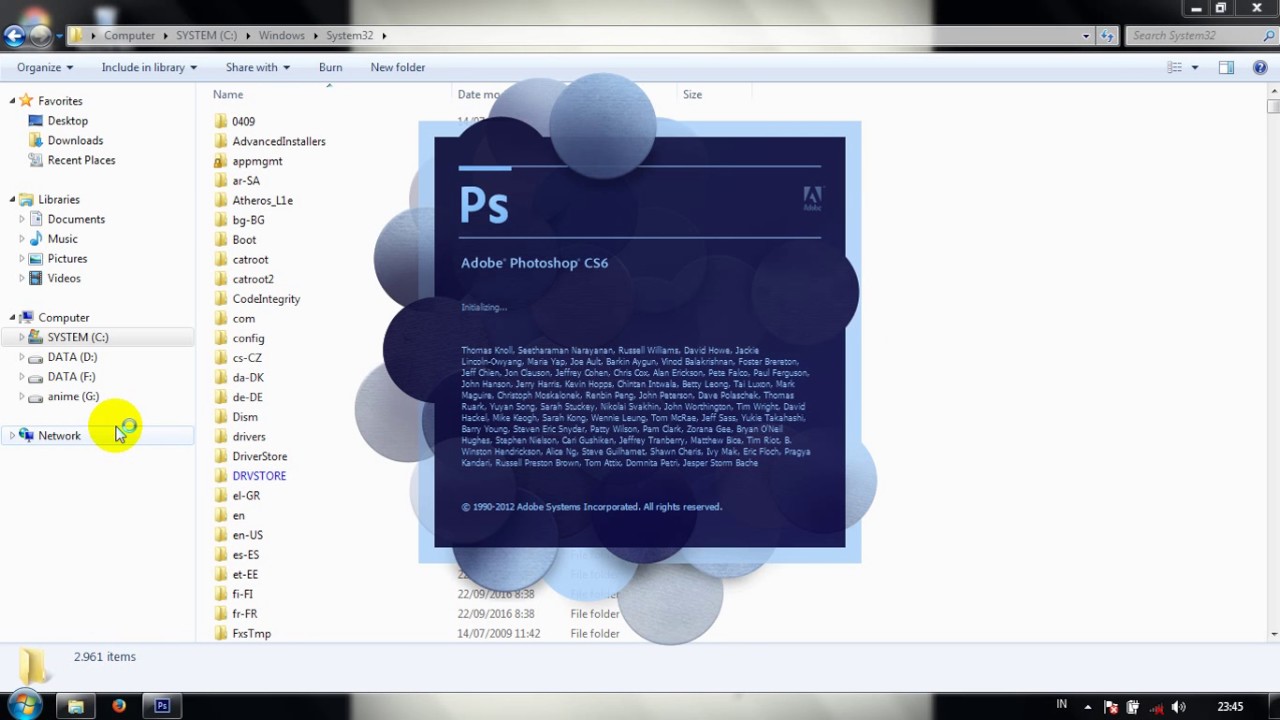Click the Music library icon

pos(36,239)
